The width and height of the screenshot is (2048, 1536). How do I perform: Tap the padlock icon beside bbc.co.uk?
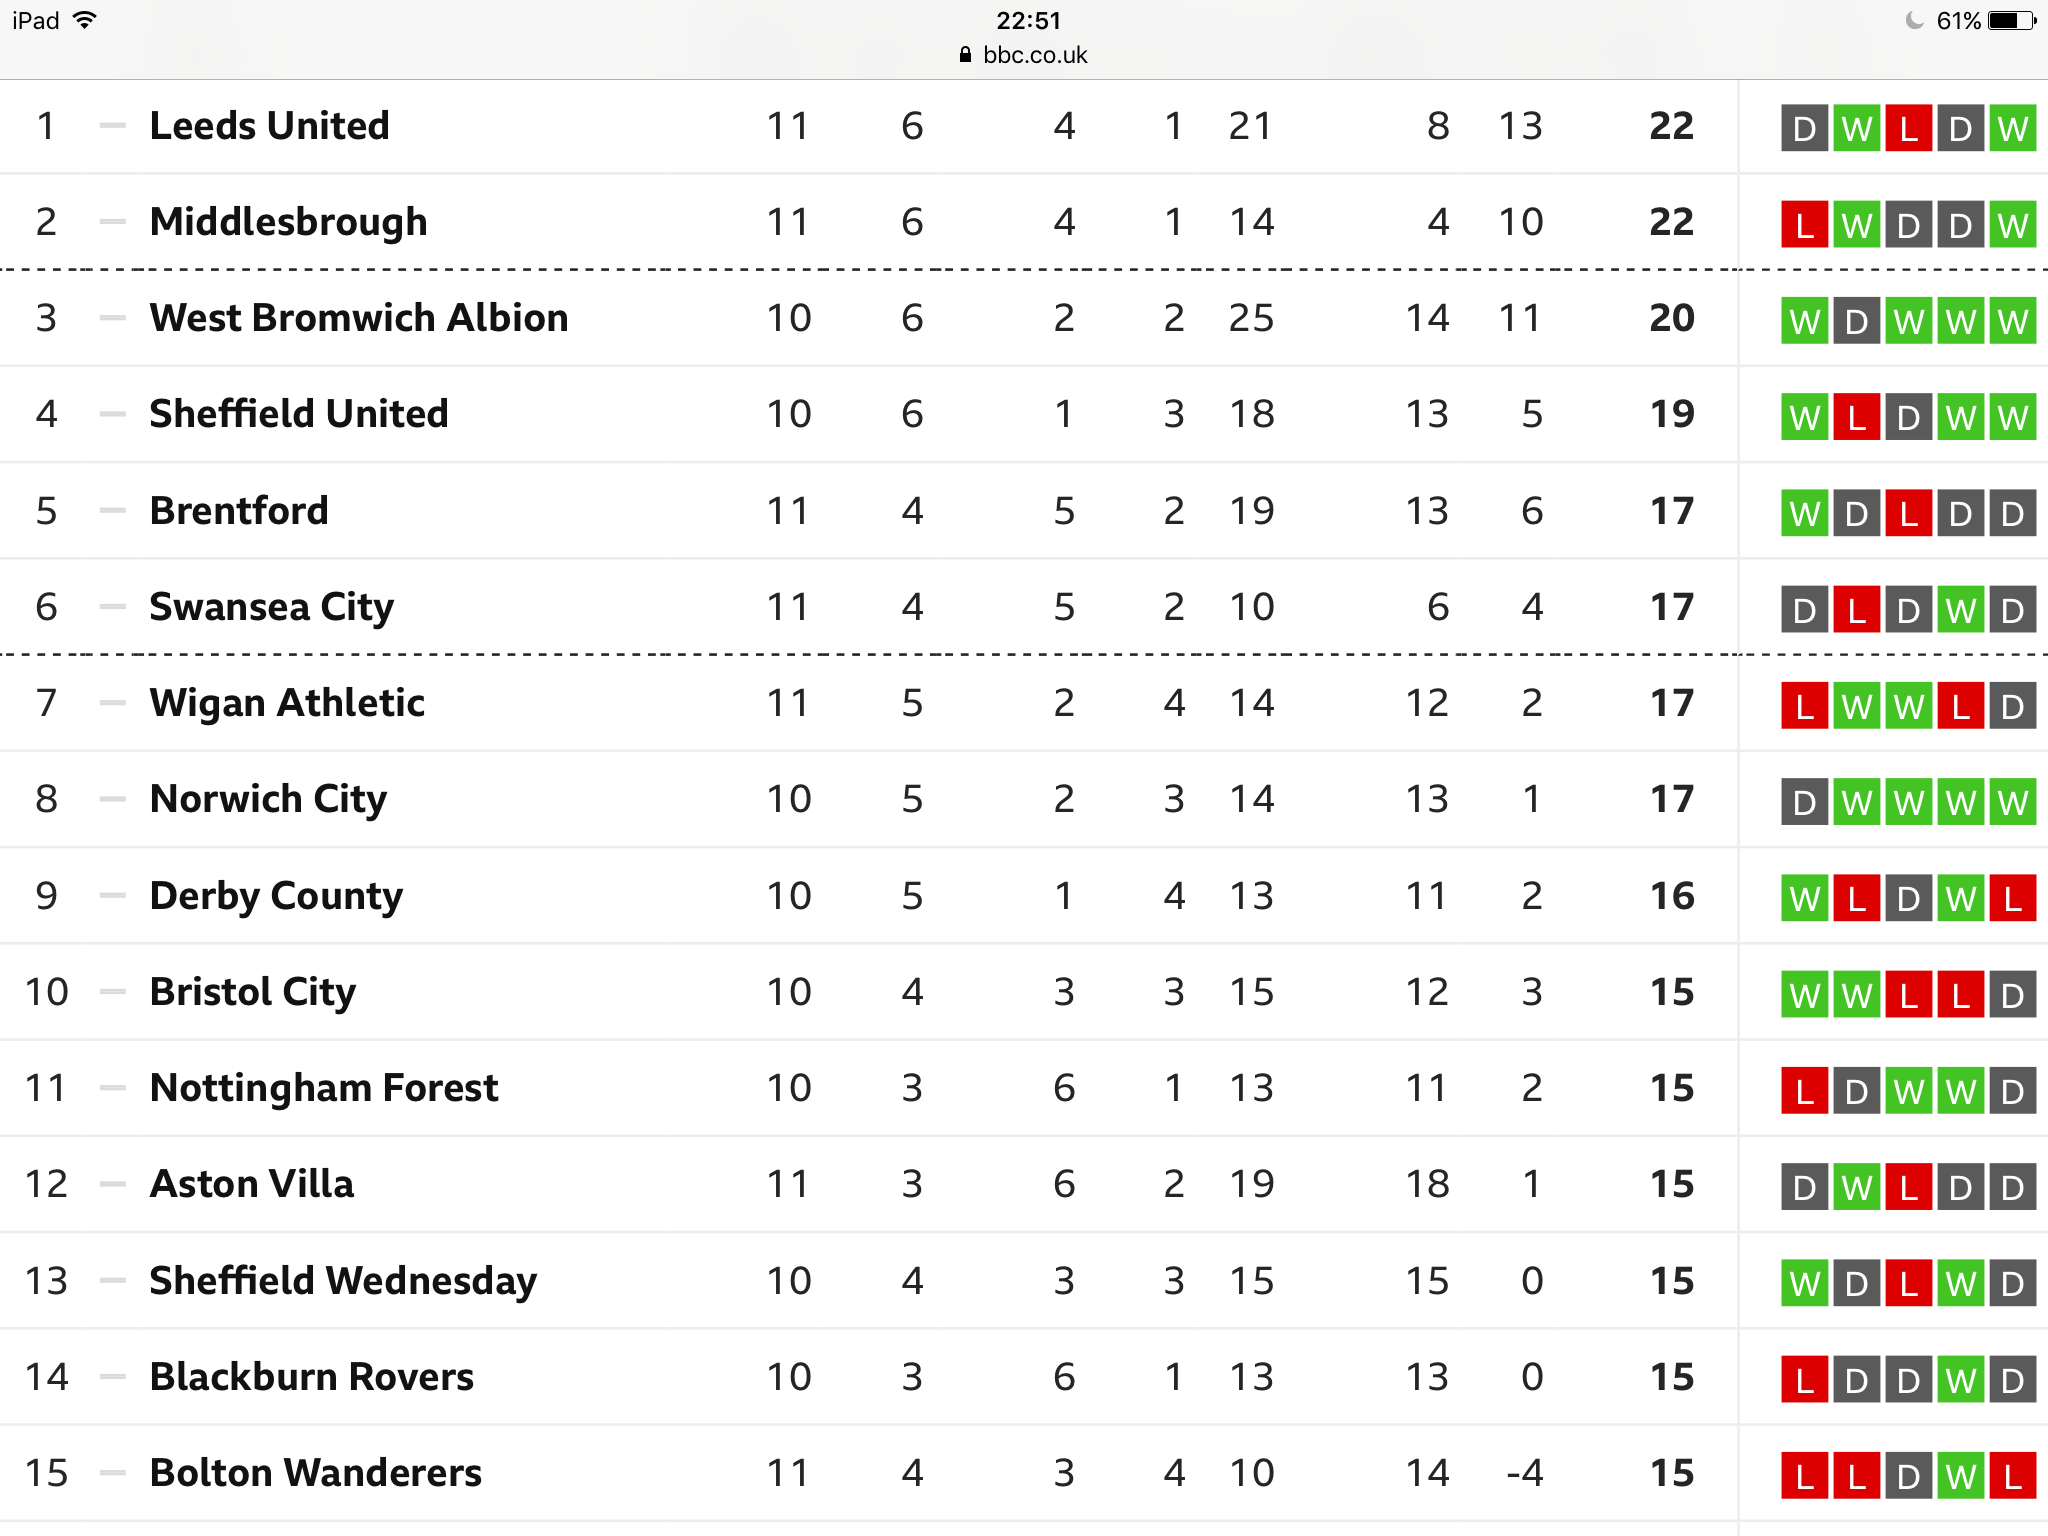pos(965,55)
